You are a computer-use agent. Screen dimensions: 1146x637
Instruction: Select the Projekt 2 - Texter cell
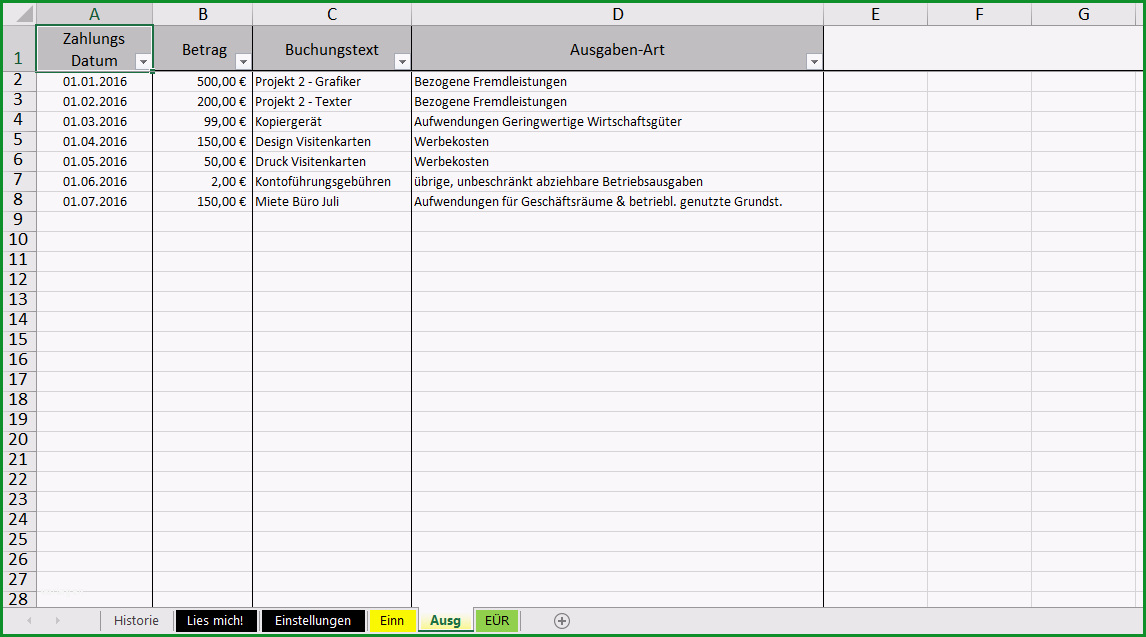[332, 102]
